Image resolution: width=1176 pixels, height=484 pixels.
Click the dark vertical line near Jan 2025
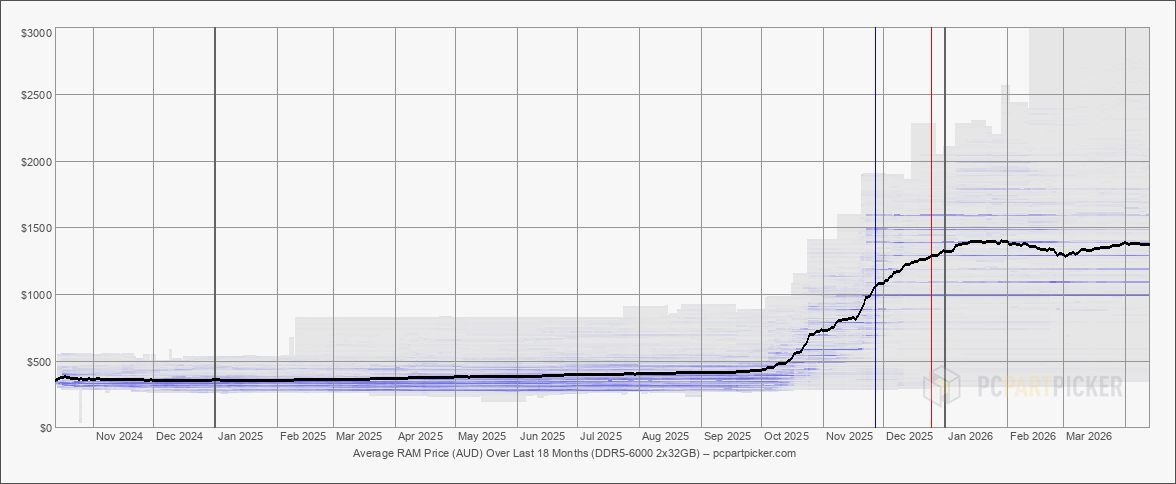(215, 227)
